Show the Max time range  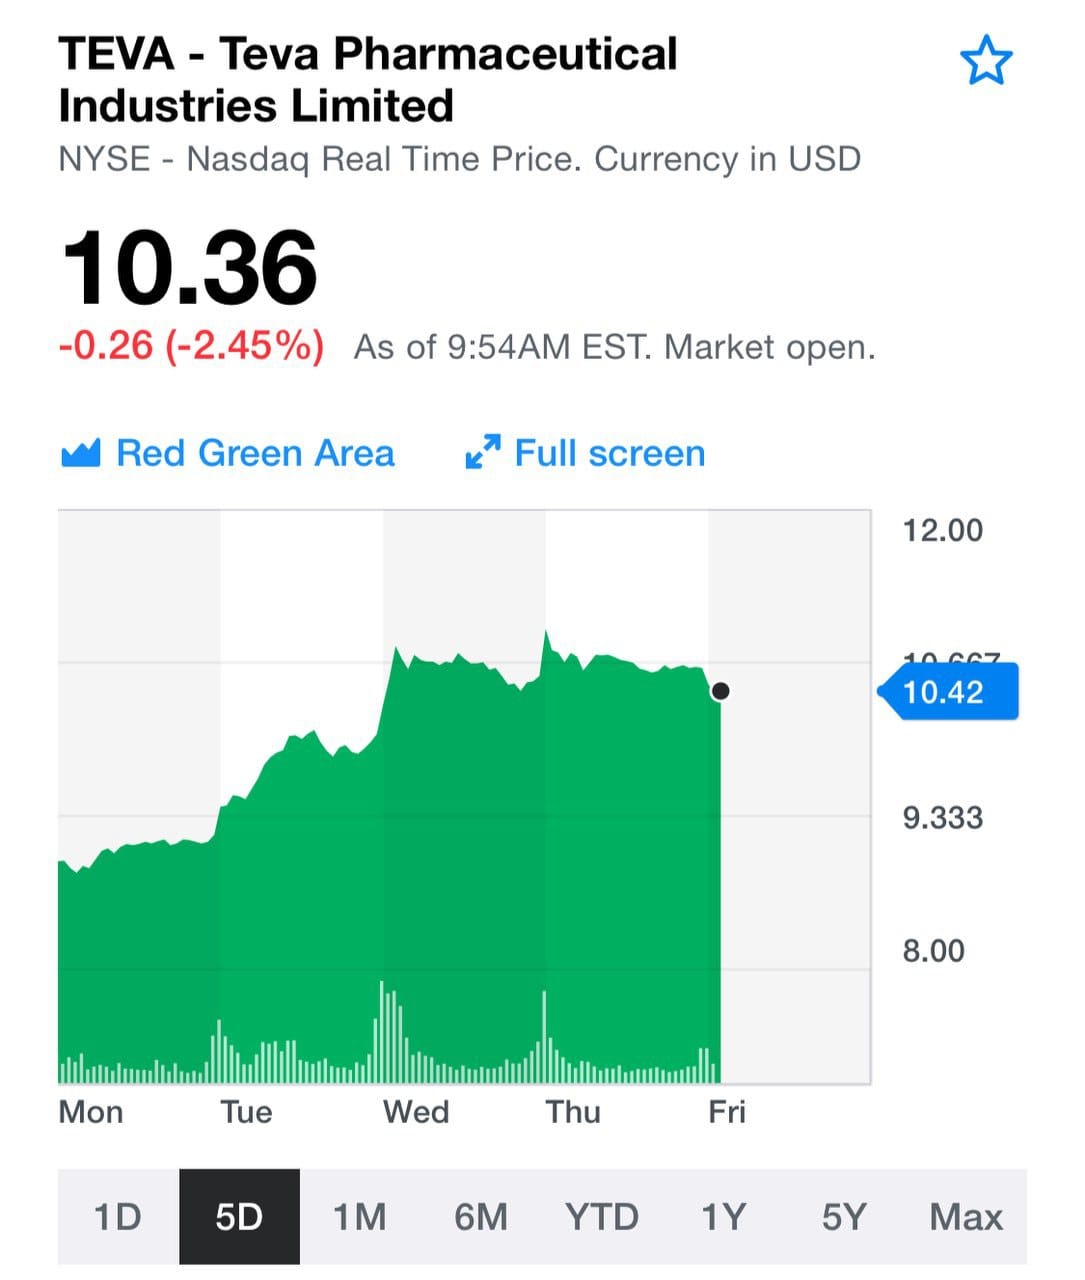pos(966,1216)
